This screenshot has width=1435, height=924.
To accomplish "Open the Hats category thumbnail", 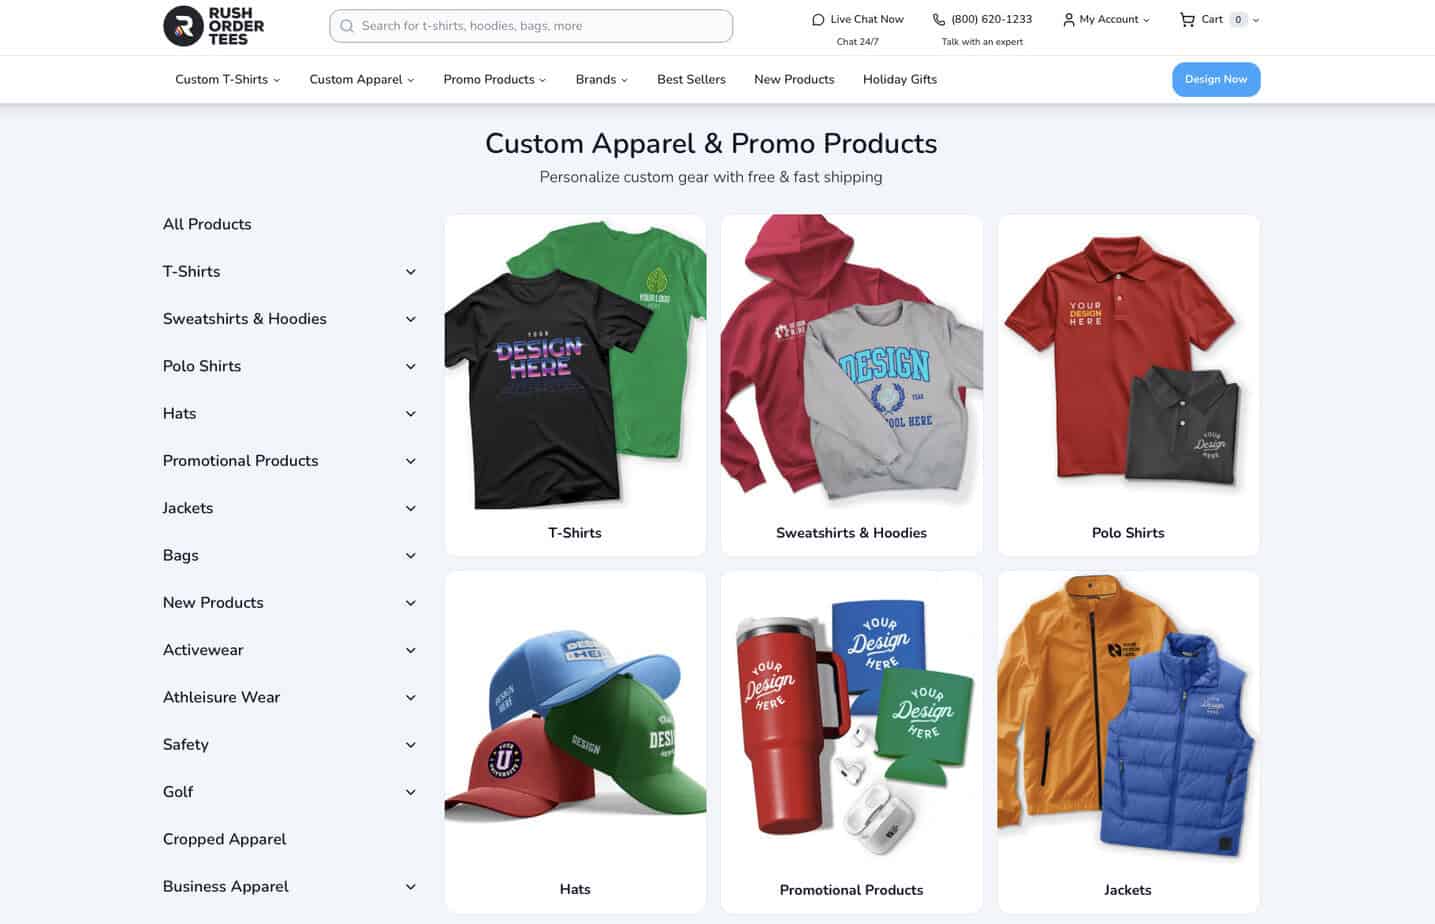I will click(575, 742).
